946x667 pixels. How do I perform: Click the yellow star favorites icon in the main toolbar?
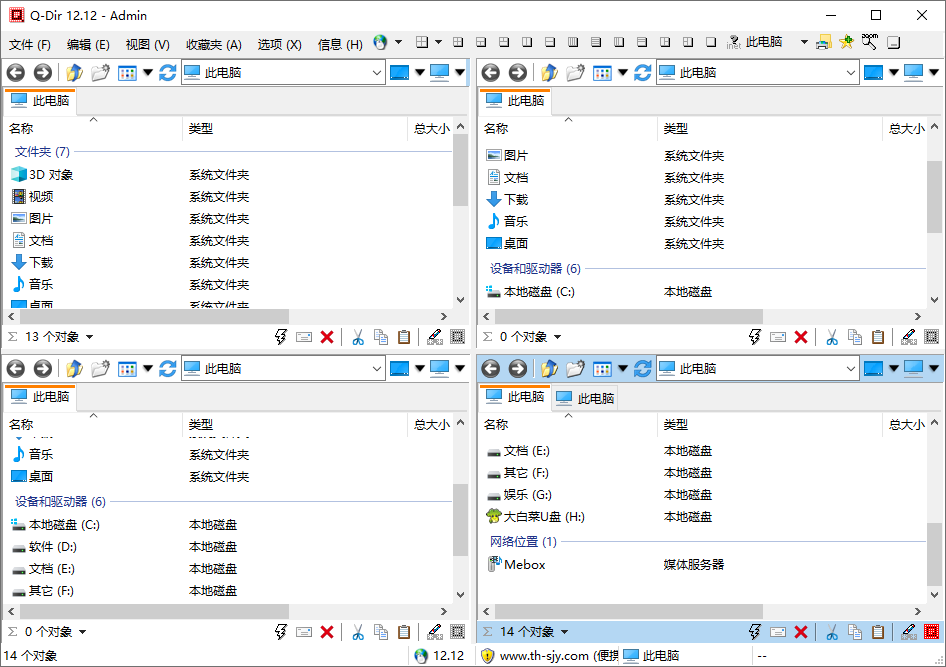click(x=846, y=43)
